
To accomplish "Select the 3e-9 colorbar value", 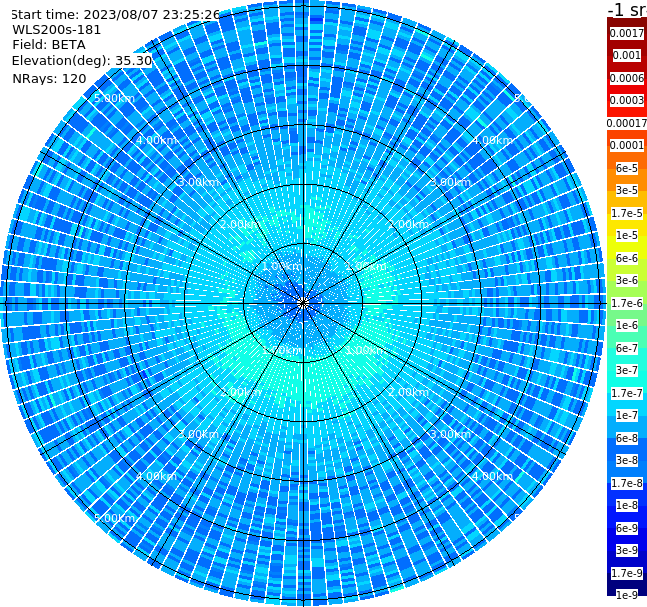I will pyautogui.click(x=627, y=550).
